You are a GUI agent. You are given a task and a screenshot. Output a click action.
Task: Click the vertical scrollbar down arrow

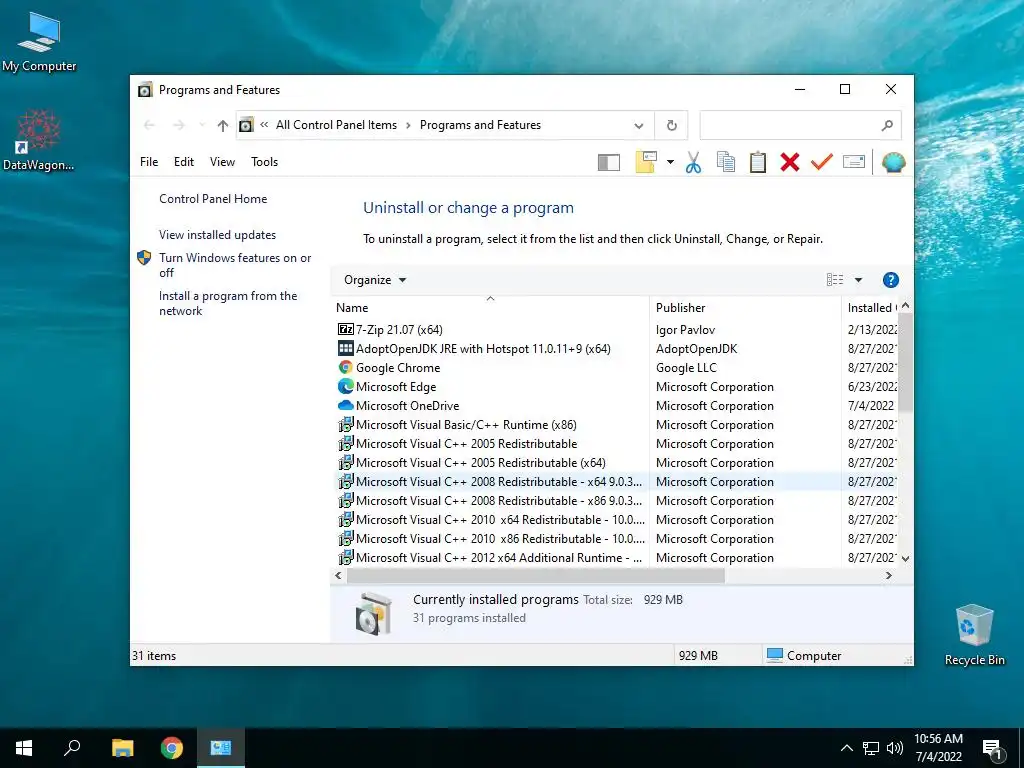click(x=905, y=559)
